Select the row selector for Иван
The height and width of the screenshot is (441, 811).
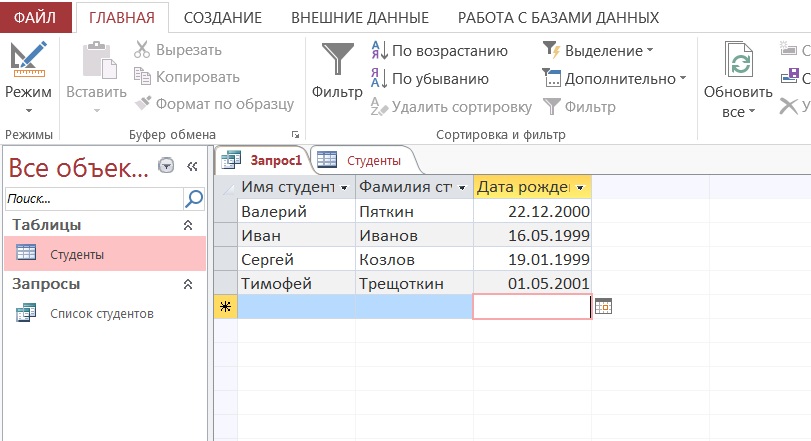coord(226,235)
